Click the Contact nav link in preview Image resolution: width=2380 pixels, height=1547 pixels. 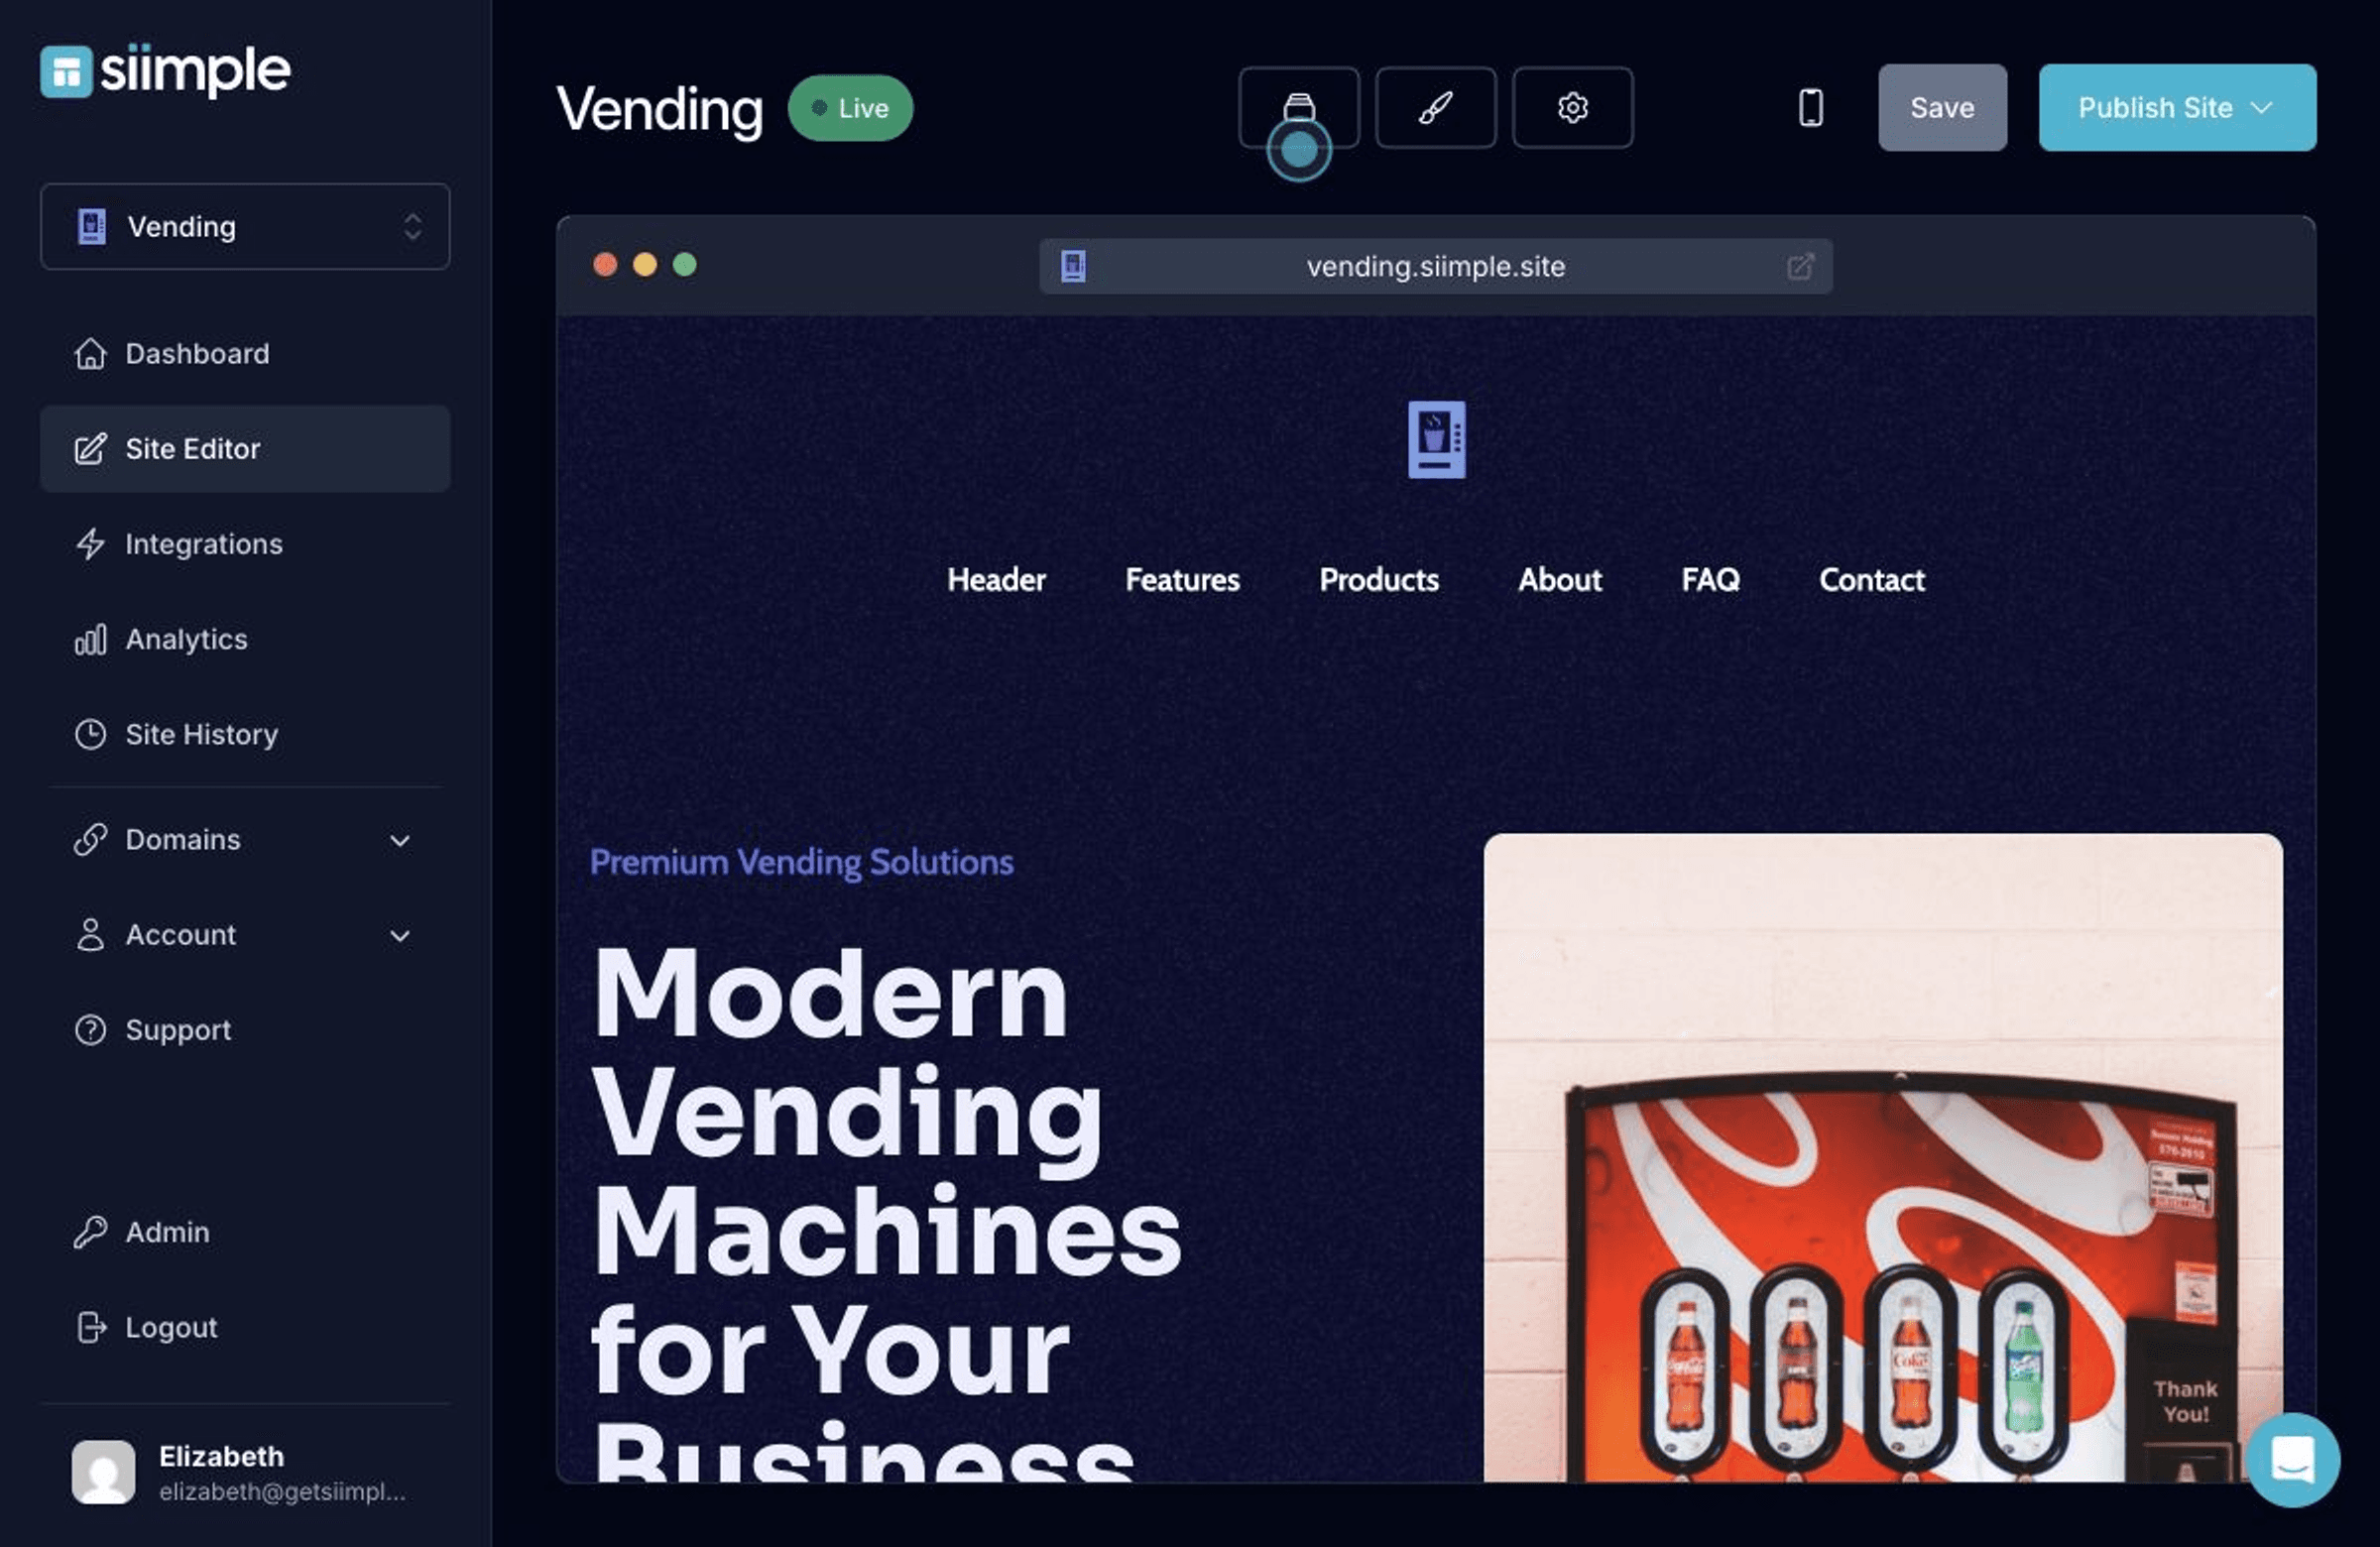point(1871,580)
